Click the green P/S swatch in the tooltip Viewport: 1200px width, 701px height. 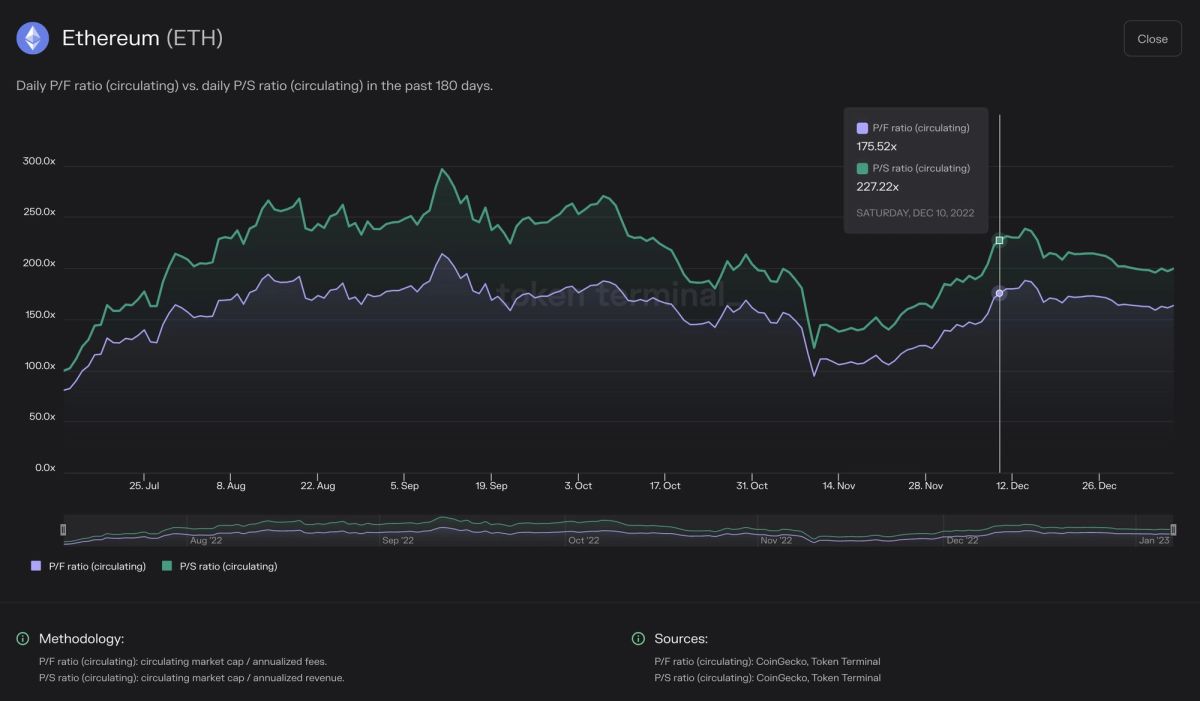click(862, 168)
